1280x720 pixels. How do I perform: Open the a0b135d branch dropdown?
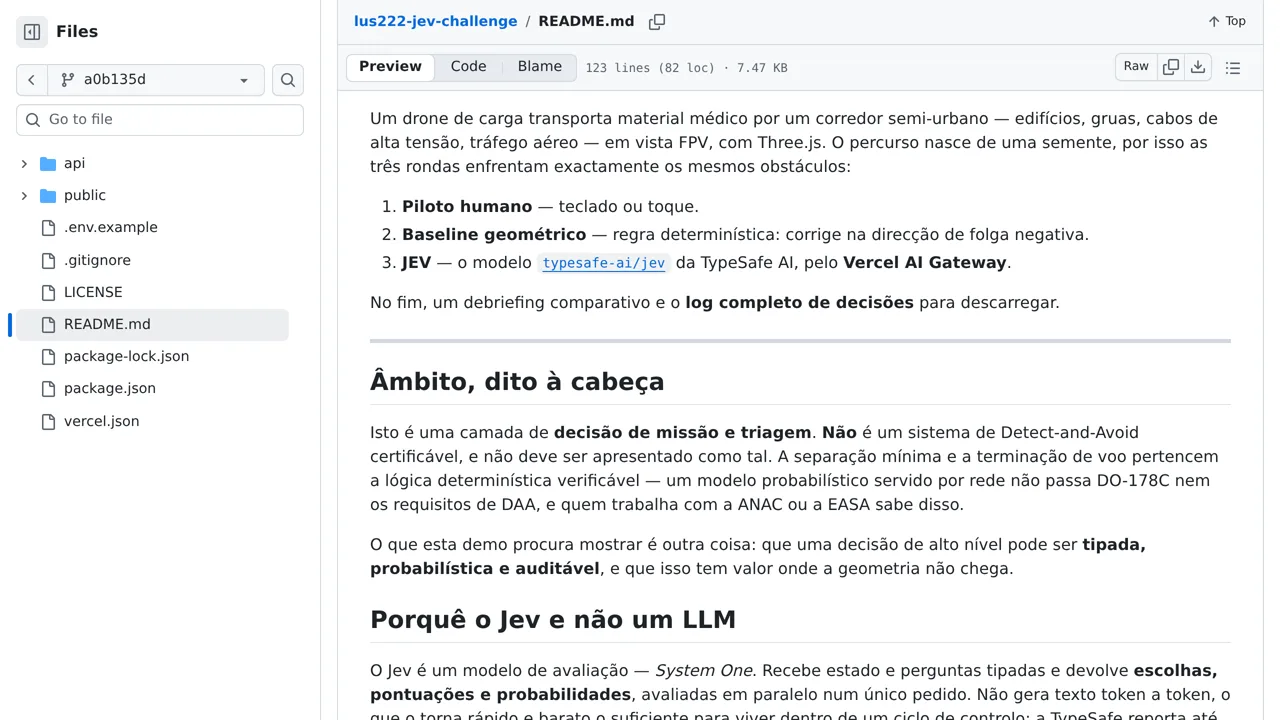pos(156,80)
